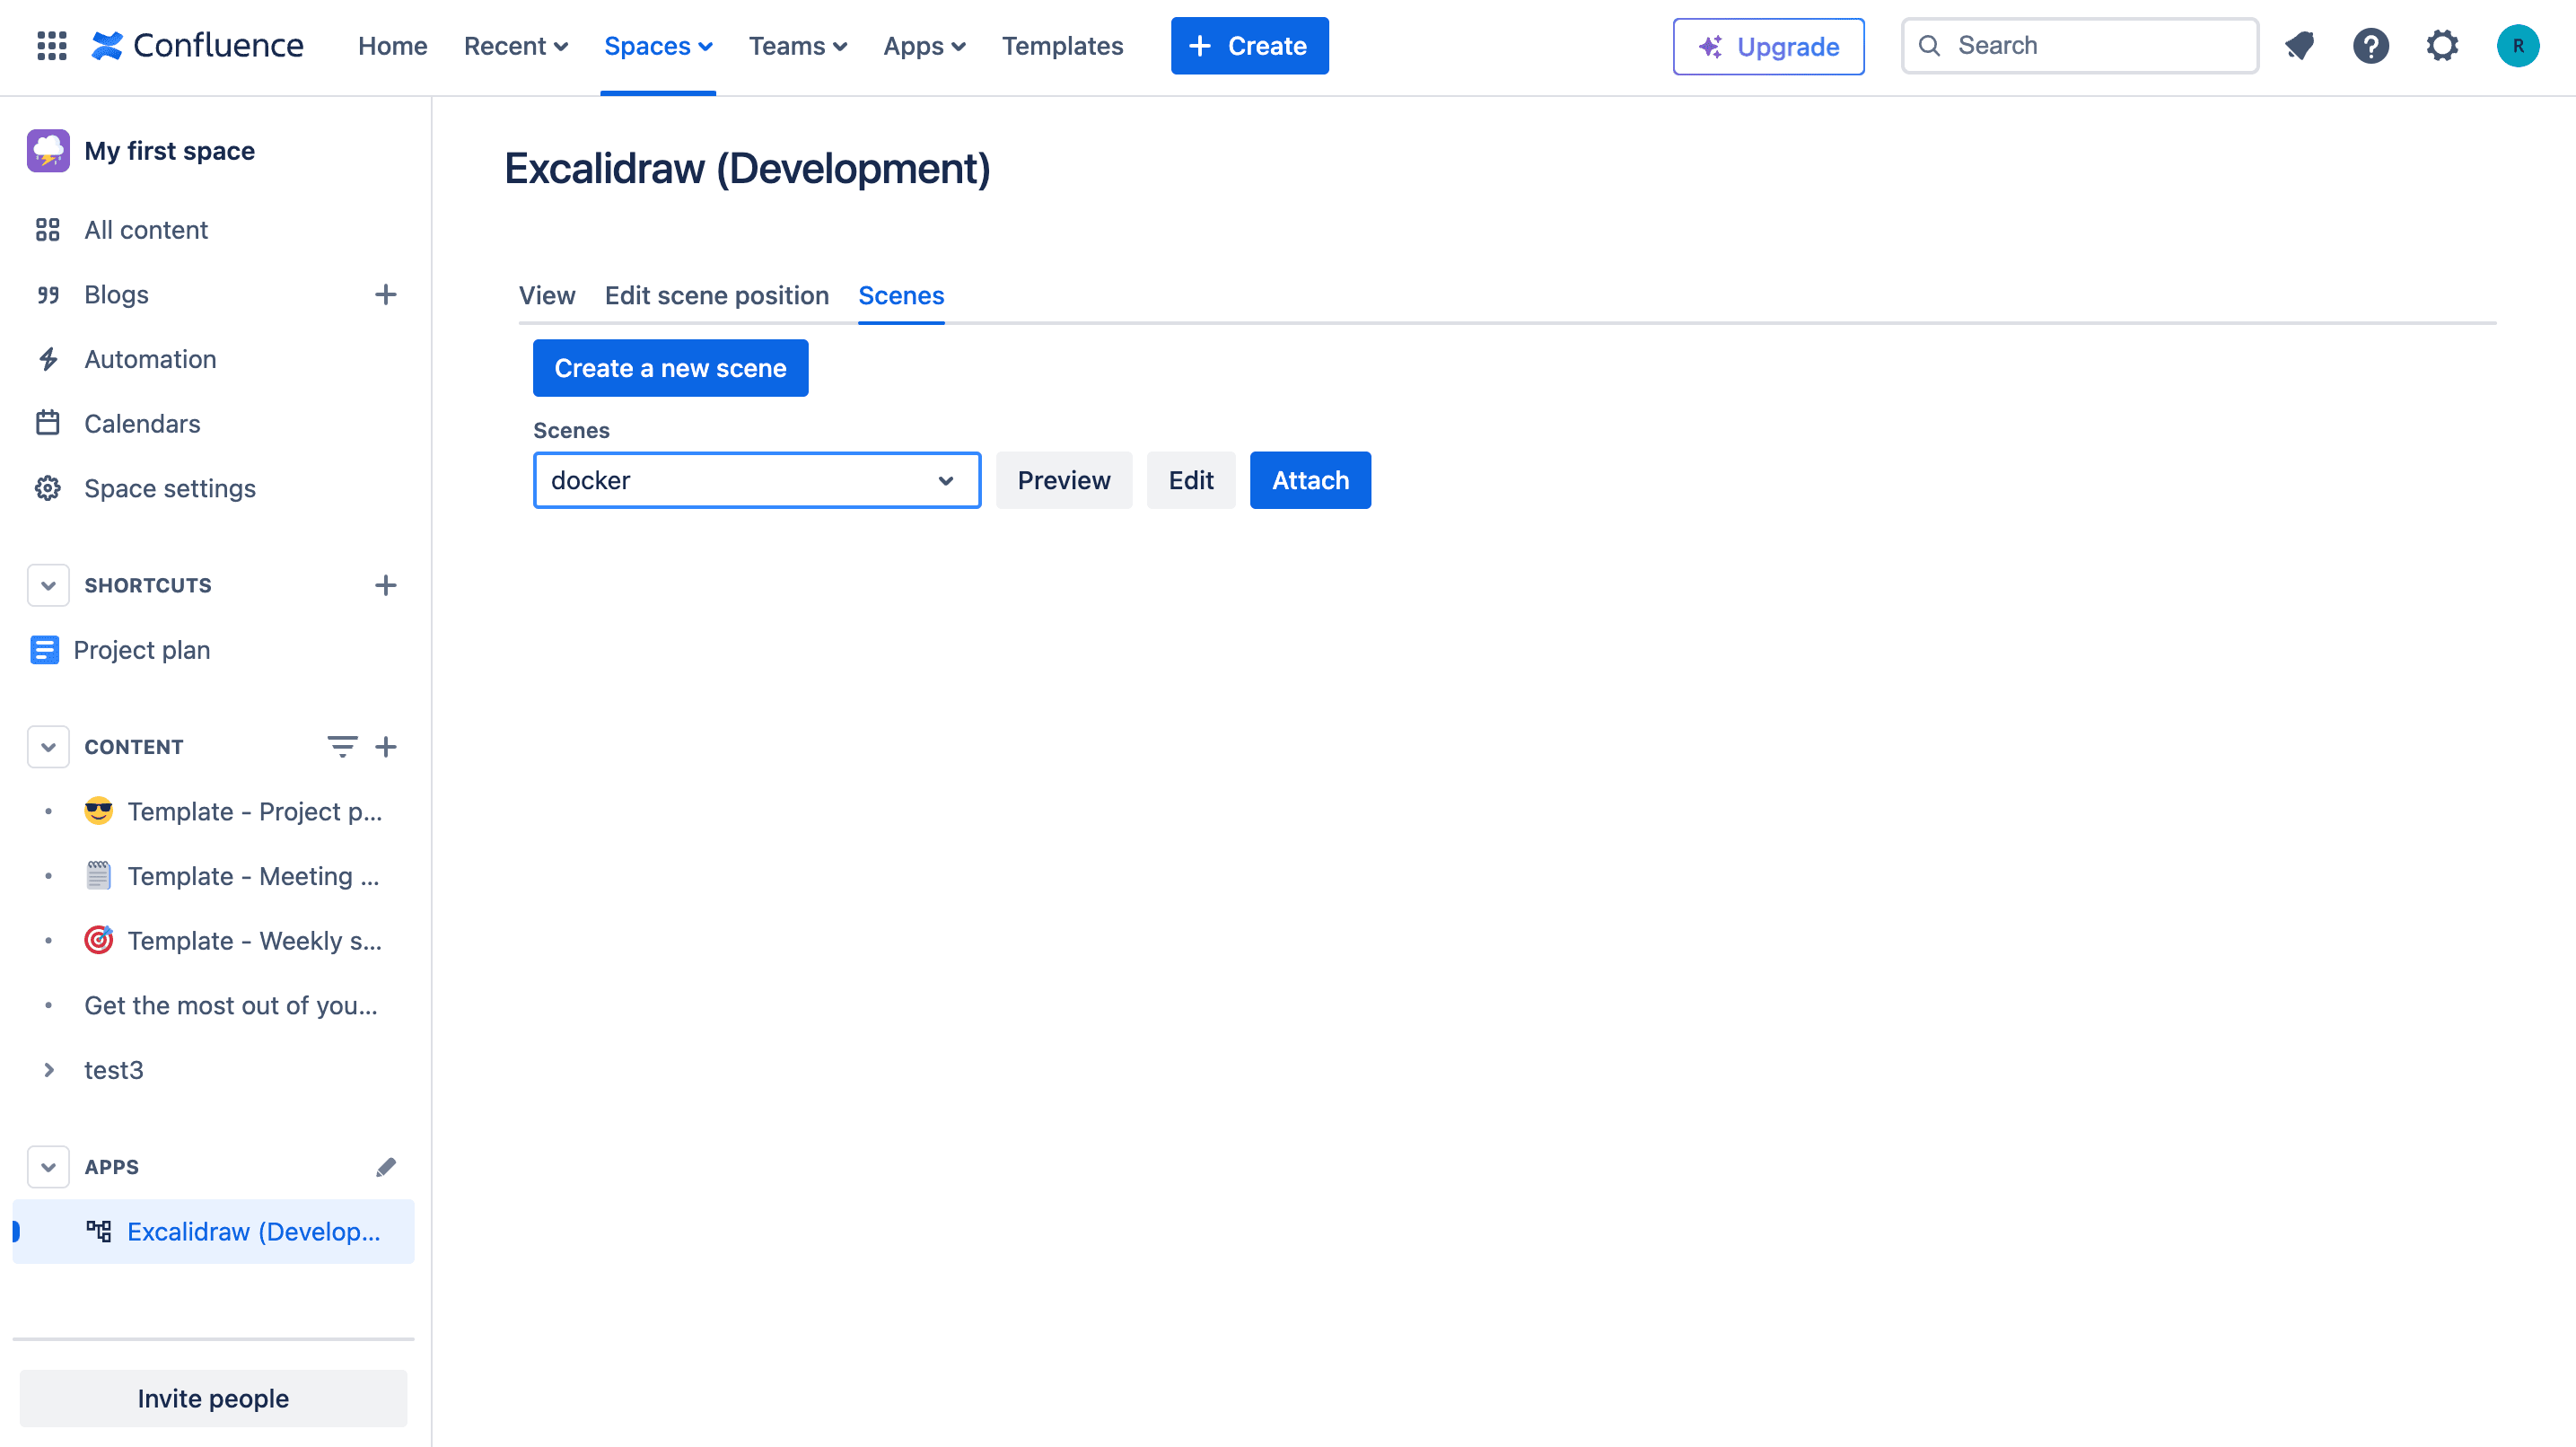The width and height of the screenshot is (2576, 1447).
Task: Edit apps with the pencil icon
Action: coord(385,1167)
